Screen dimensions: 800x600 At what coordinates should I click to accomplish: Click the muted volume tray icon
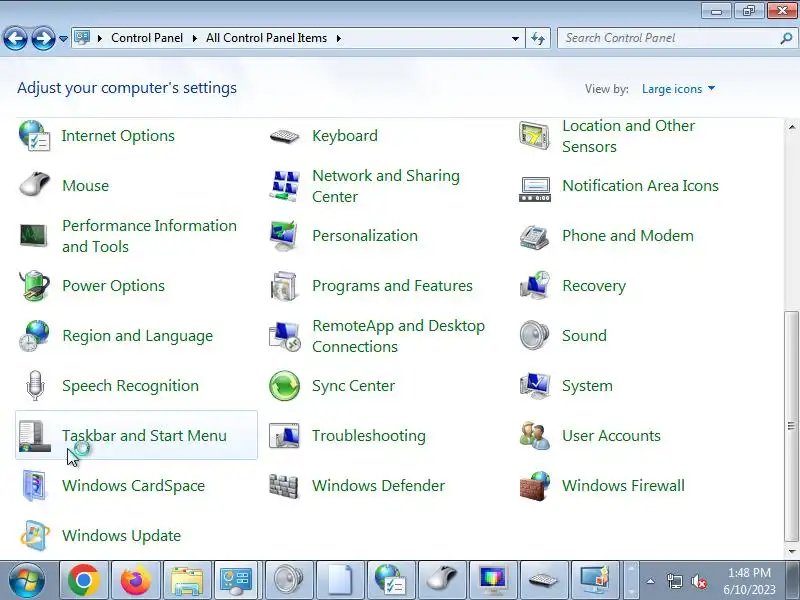pos(698,581)
